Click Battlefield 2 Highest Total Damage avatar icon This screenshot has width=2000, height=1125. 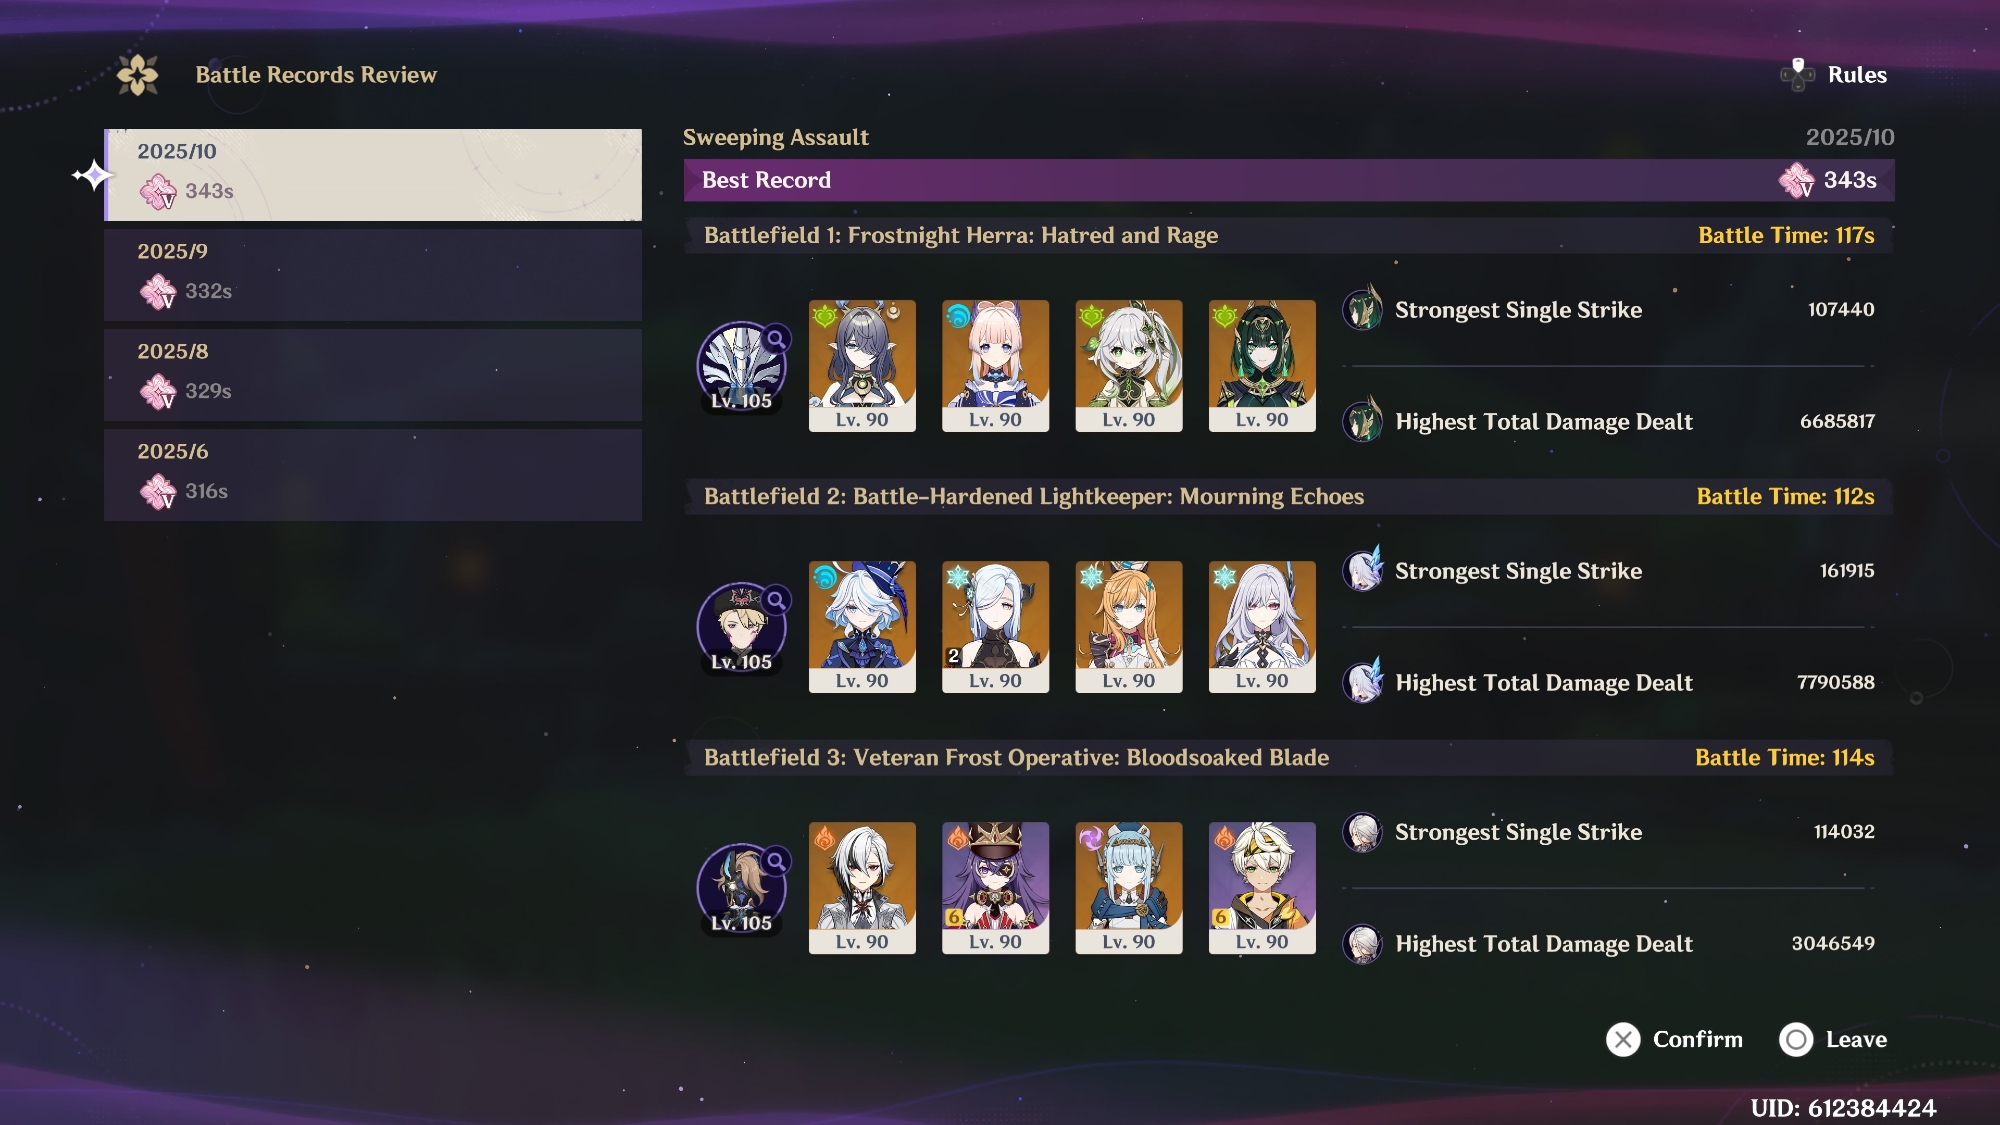(1362, 683)
